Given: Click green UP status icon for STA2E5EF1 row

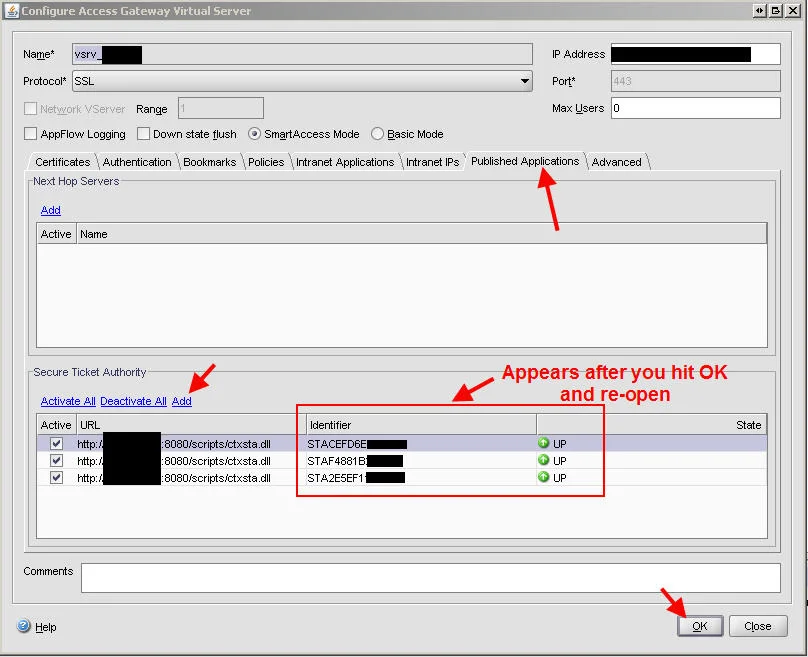Looking at the screenshot, I should [x=543, y=477].
